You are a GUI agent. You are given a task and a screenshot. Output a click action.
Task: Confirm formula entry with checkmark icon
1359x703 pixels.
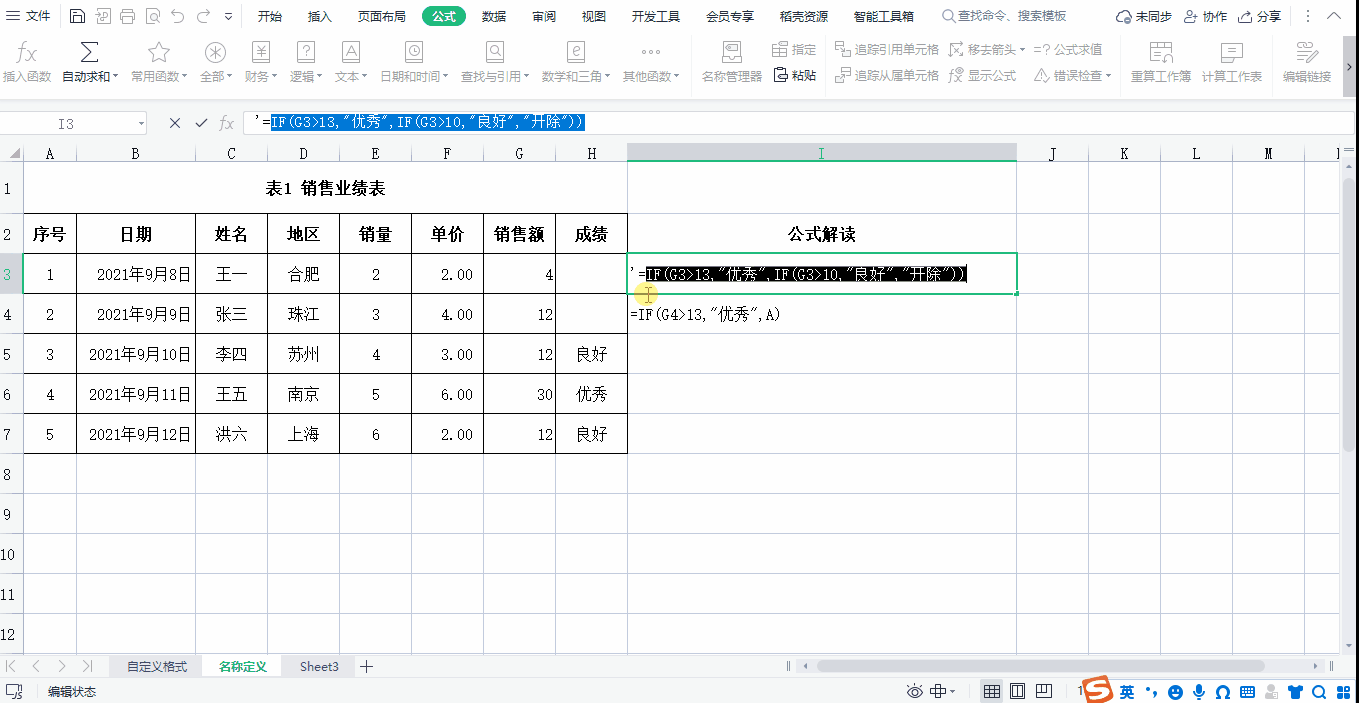click(x=201, y=123)
